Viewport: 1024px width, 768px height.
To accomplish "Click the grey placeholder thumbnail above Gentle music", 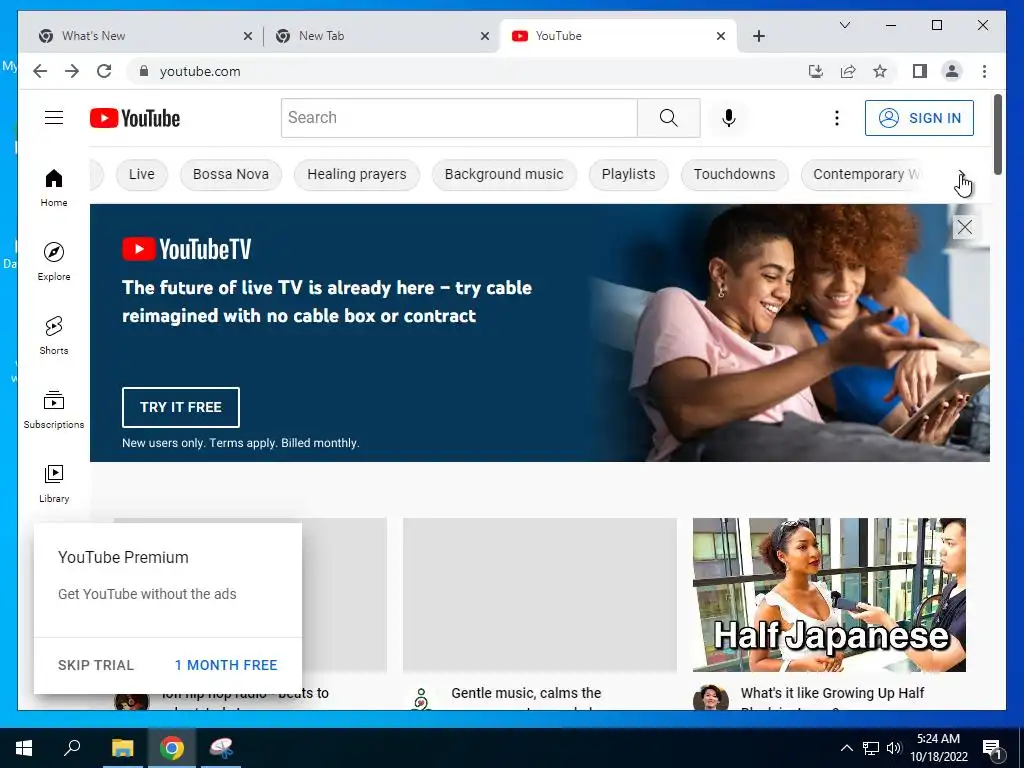I will tap(539, 595).
